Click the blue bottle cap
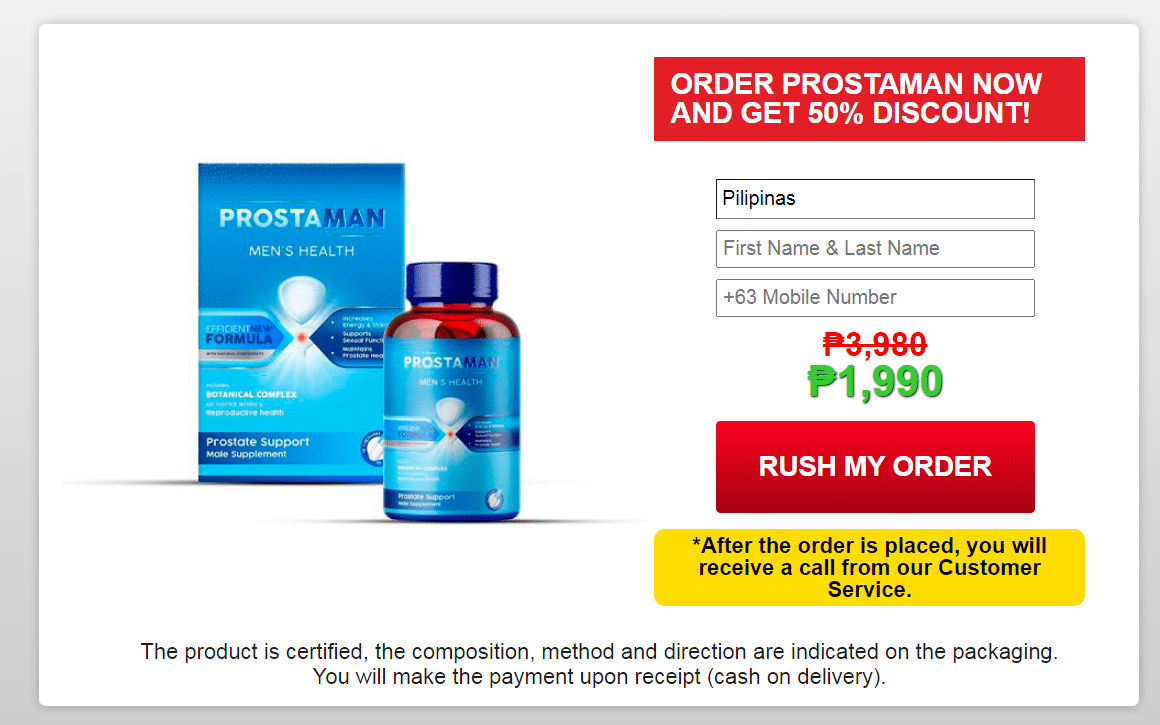This screenshot has height=725, width=1160. pos(452,285)
